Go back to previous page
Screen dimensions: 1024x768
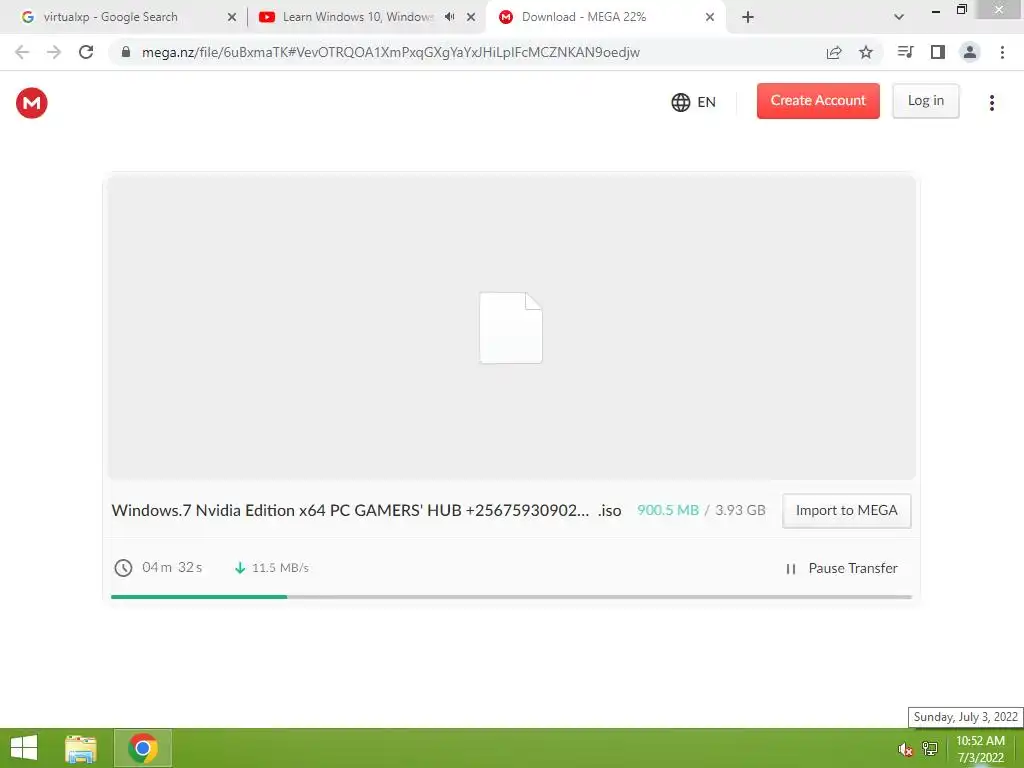coord(22,52)
